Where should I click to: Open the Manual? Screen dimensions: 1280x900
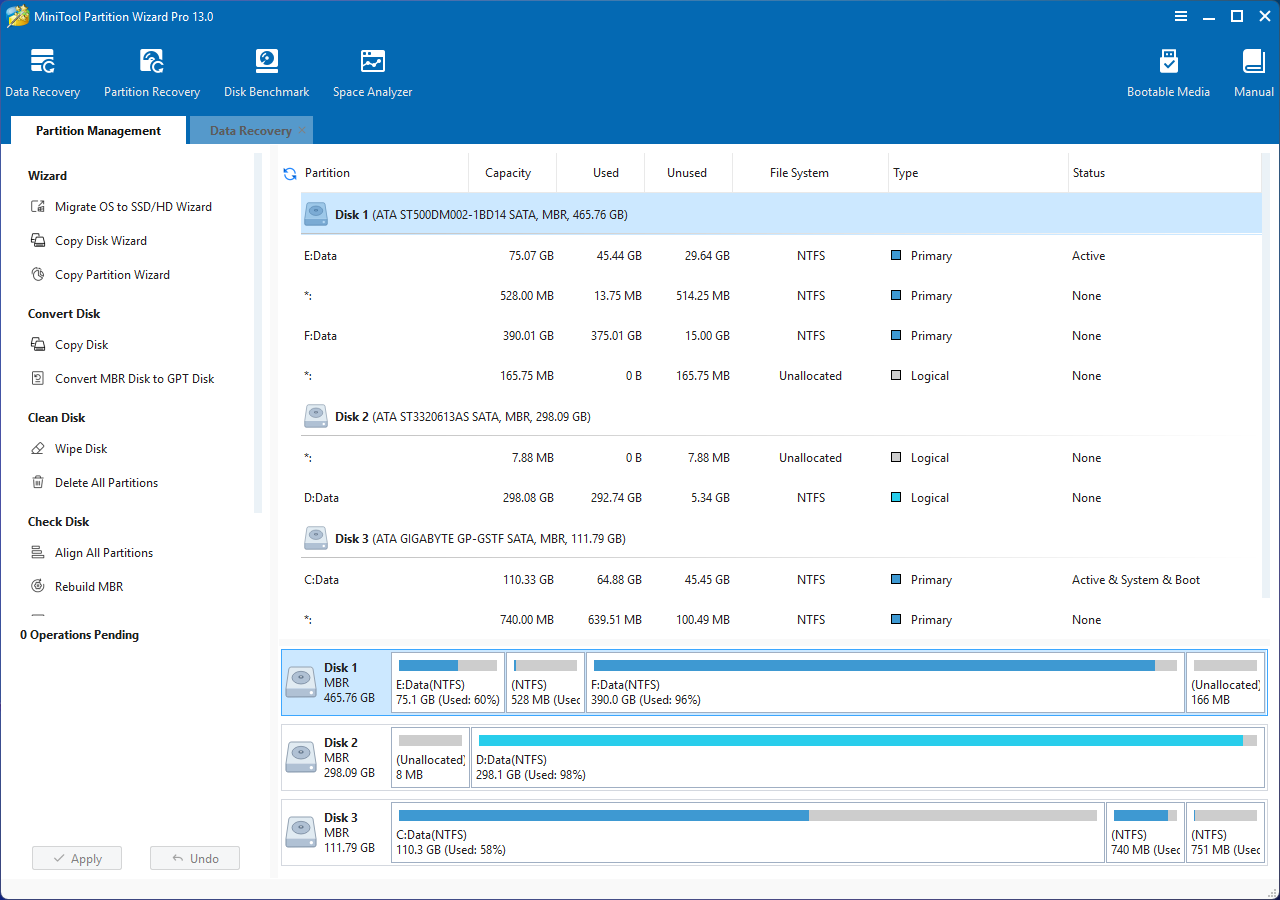pyautogui.click(x=1254, y=74)
